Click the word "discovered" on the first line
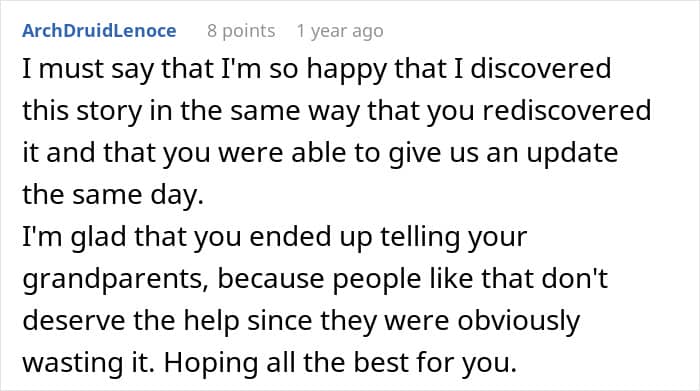This screenshot has width=700, height=391. click(x=541, y=68)
